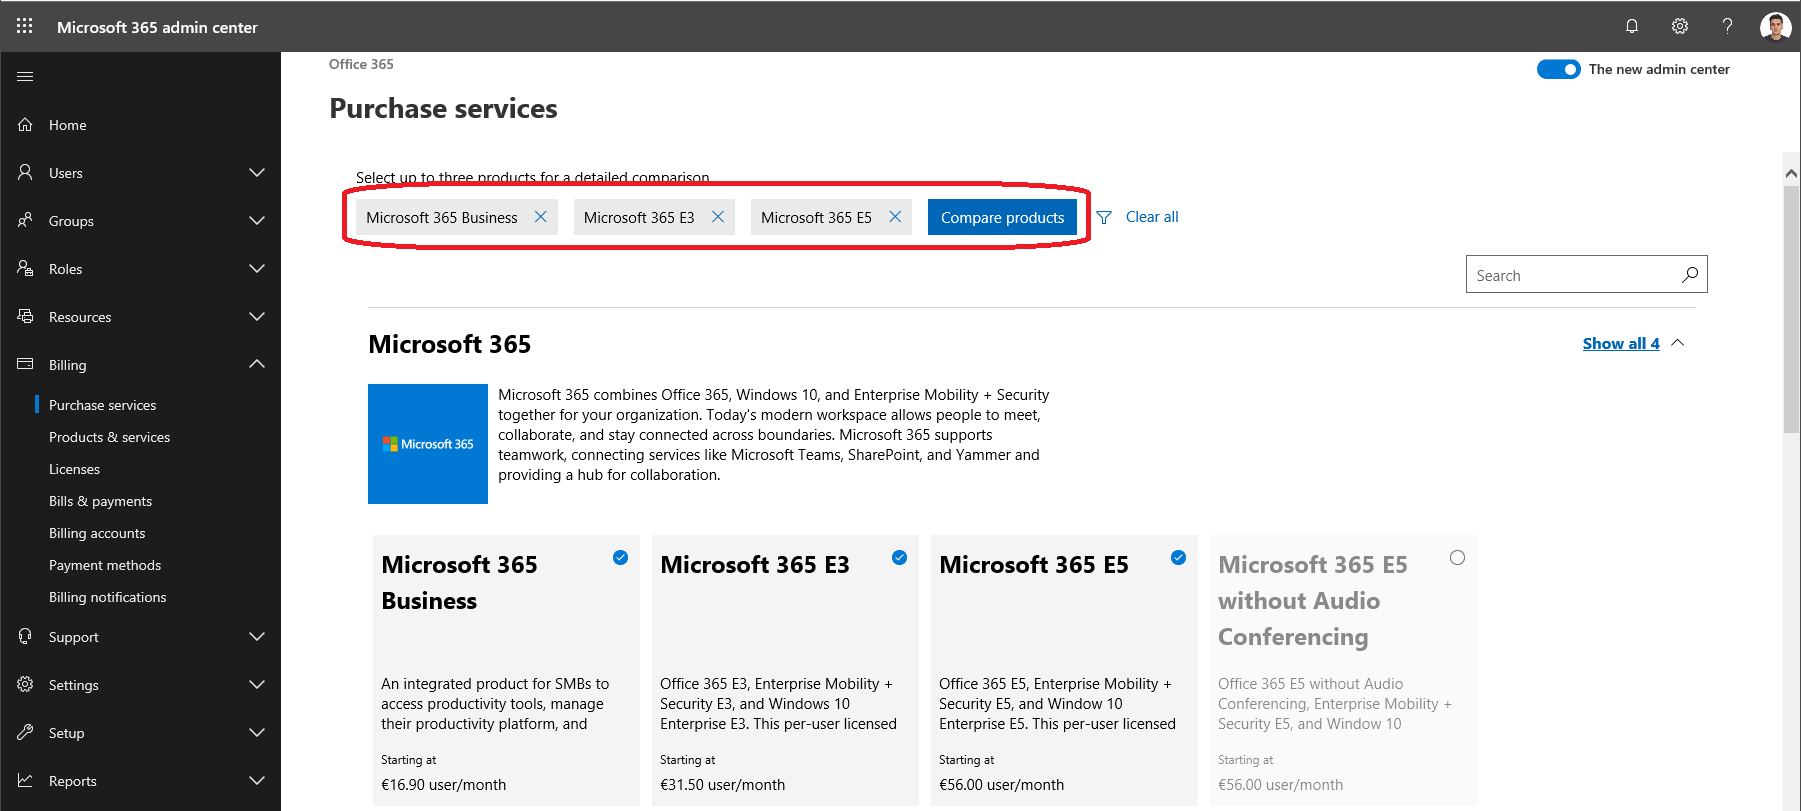Click the search magnifier icon

[x=1690, y=274]
